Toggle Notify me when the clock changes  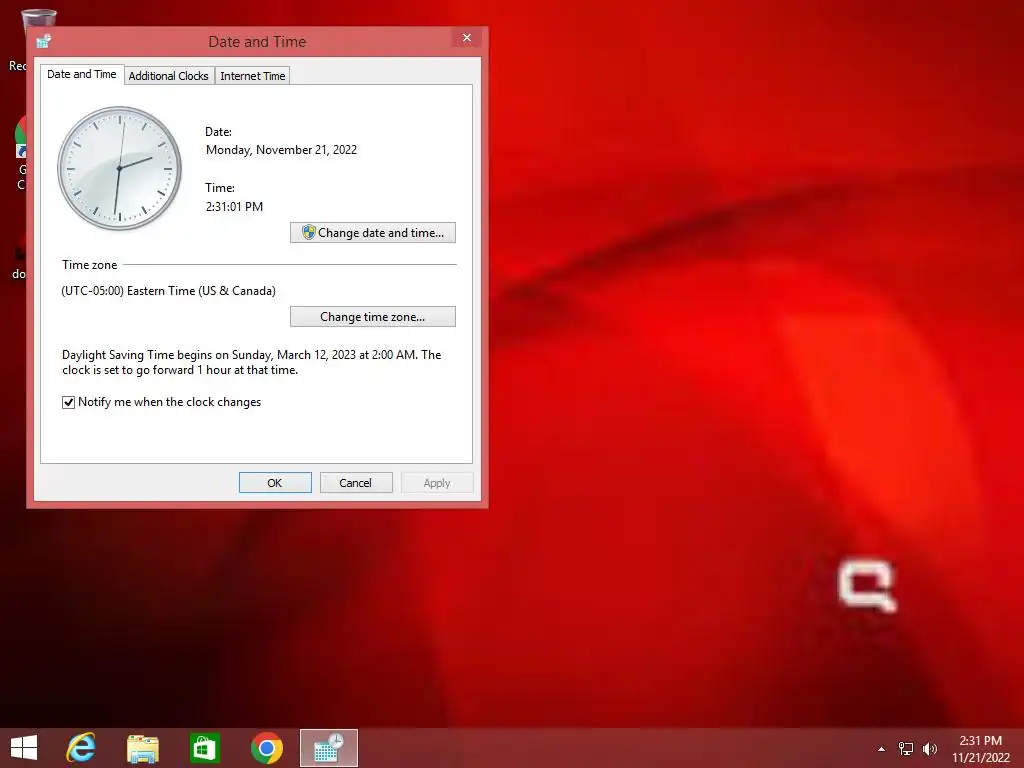[x=69, y=402]
